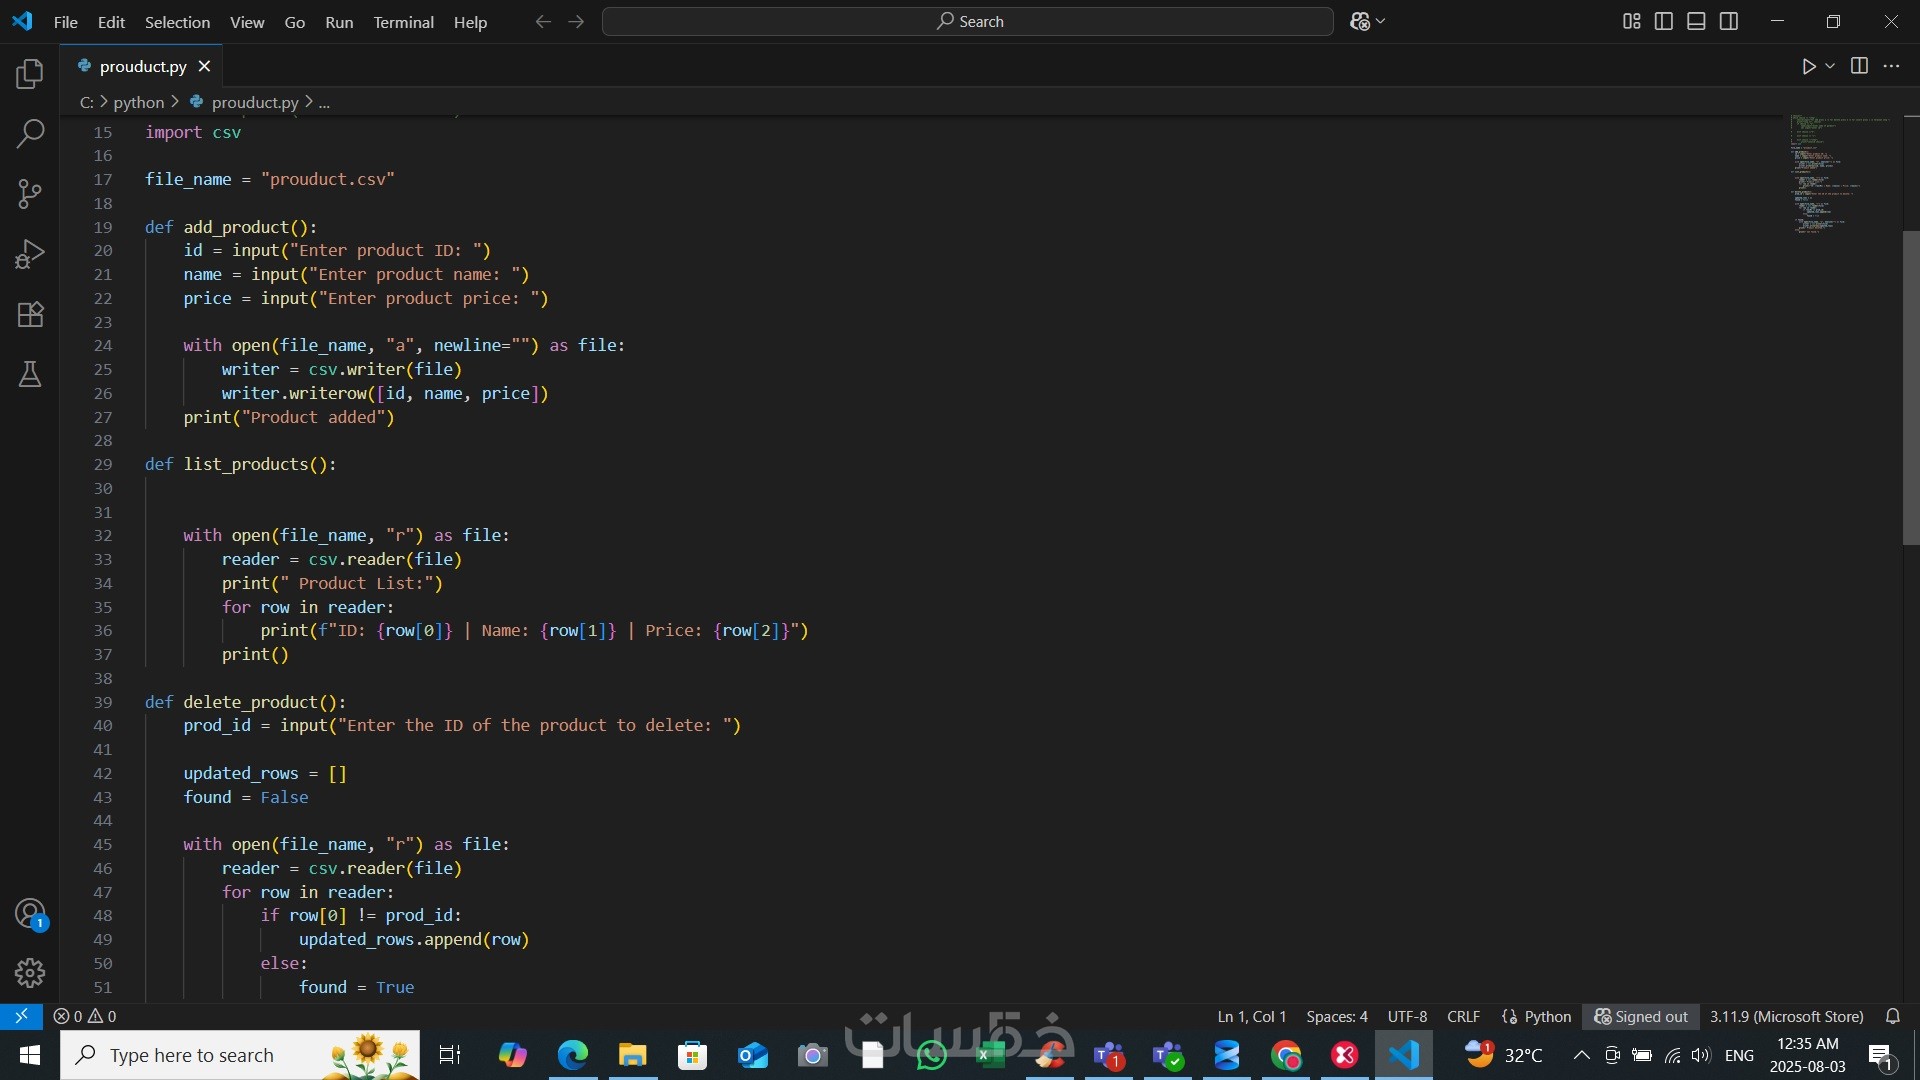Open editor More Actions ellipsis menu
The height and width of the screenshot is (1080, 1920).
pos(1891,66)
